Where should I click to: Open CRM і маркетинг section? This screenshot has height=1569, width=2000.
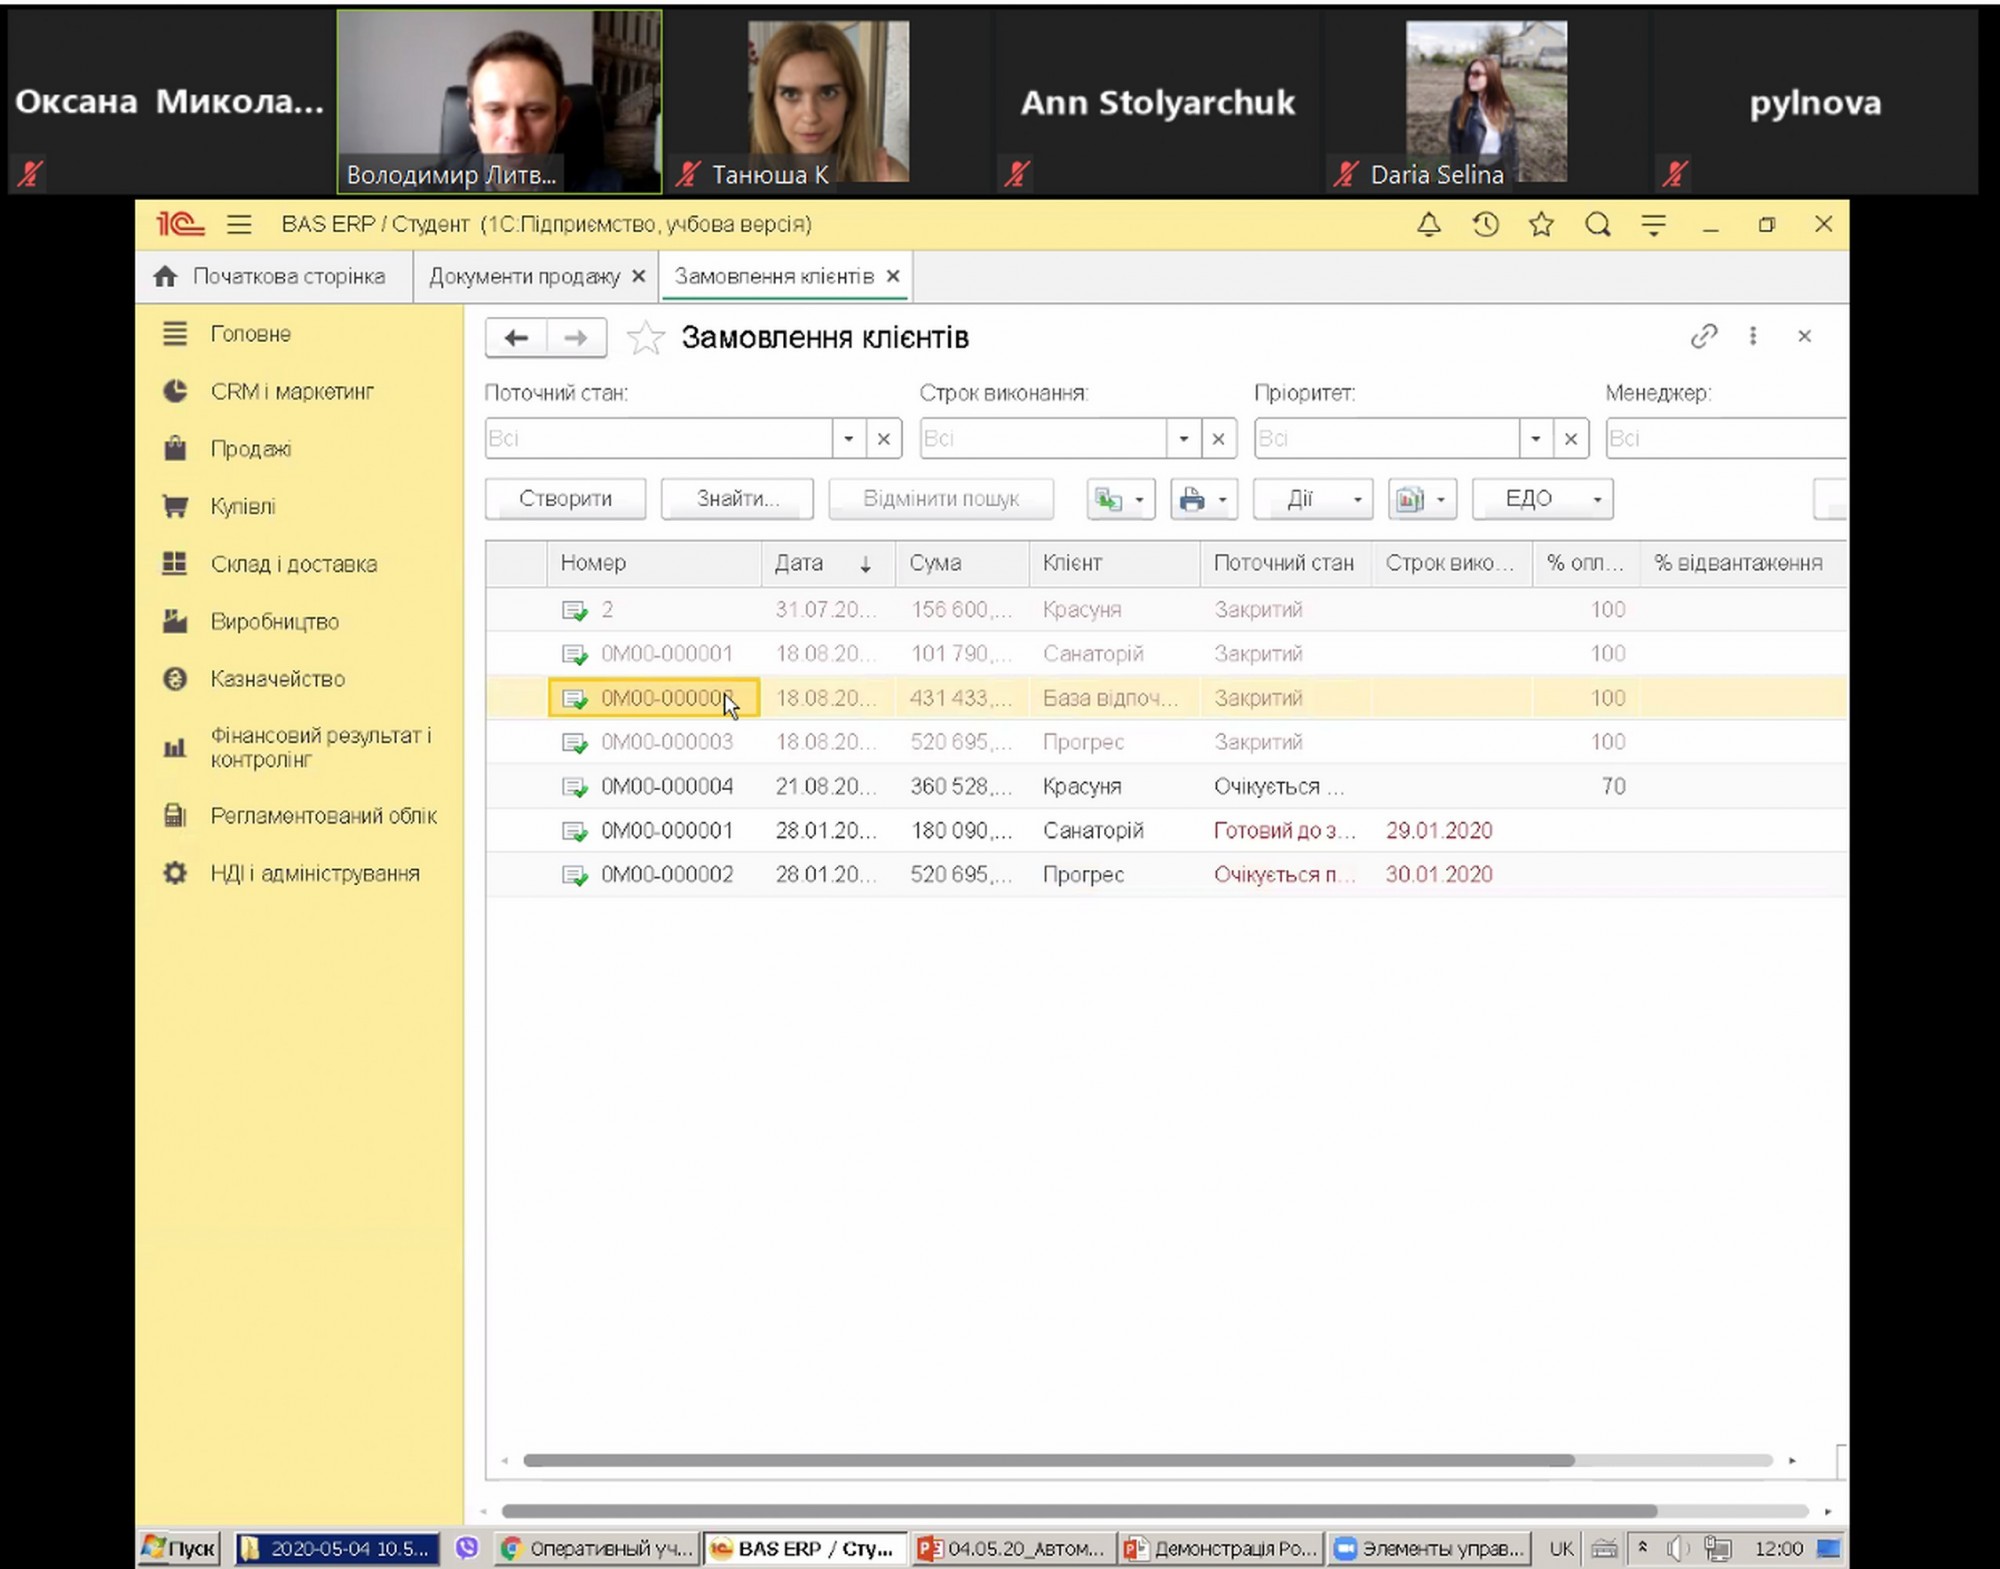pyautogui.click(x=292, y=391)
